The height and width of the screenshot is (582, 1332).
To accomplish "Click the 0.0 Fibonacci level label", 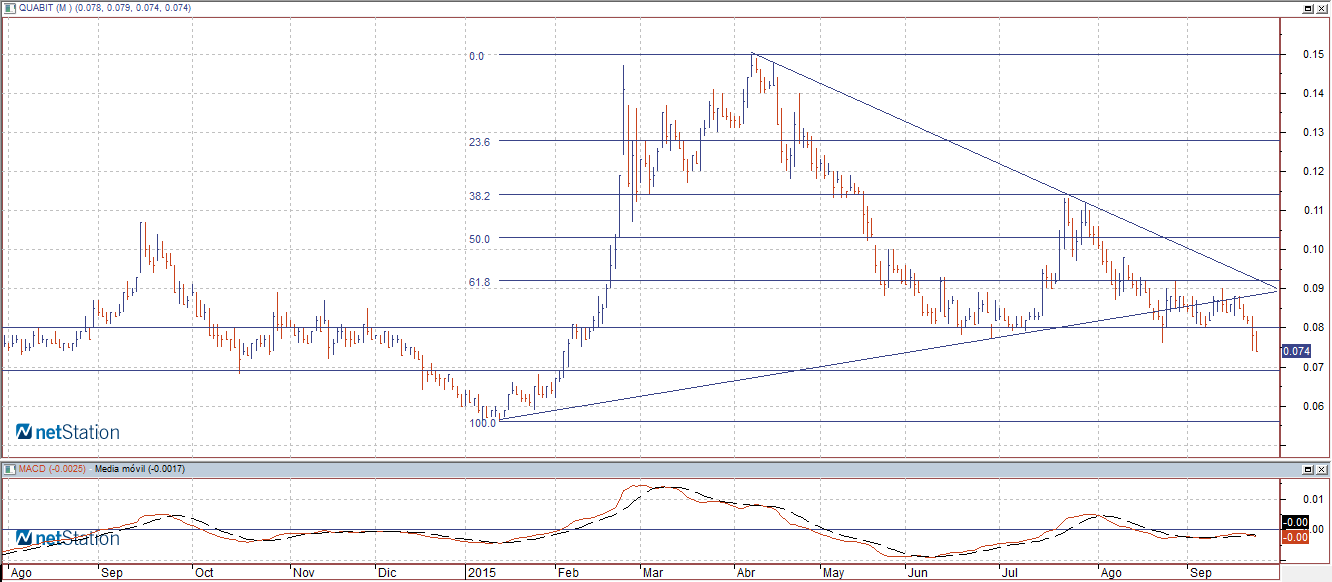I will coord(476,56).
